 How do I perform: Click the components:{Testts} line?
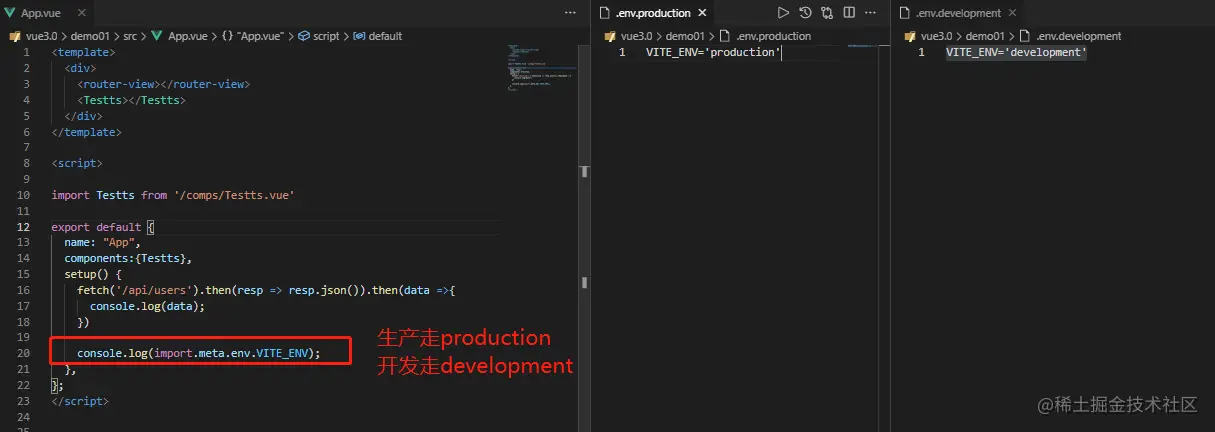pyautogui.click(x=128, y=259)
